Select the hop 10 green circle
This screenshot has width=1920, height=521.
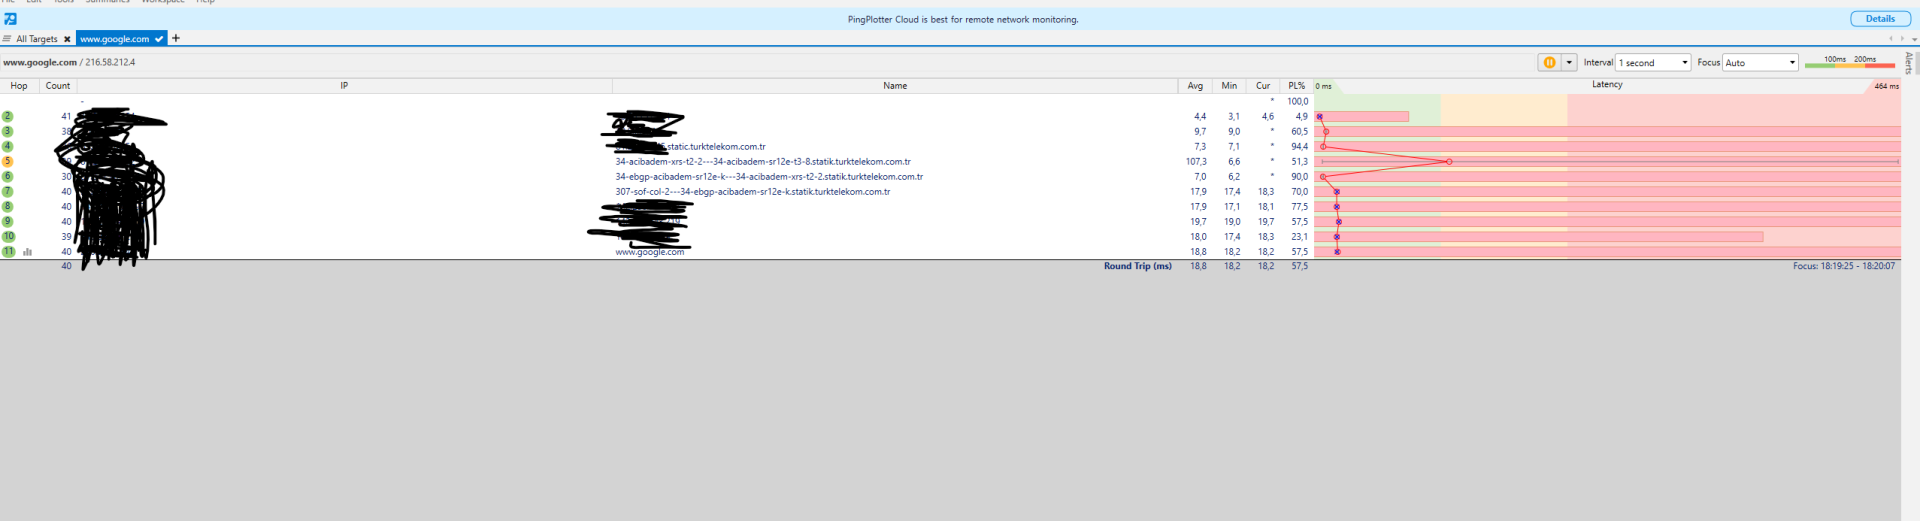[9, 236]
